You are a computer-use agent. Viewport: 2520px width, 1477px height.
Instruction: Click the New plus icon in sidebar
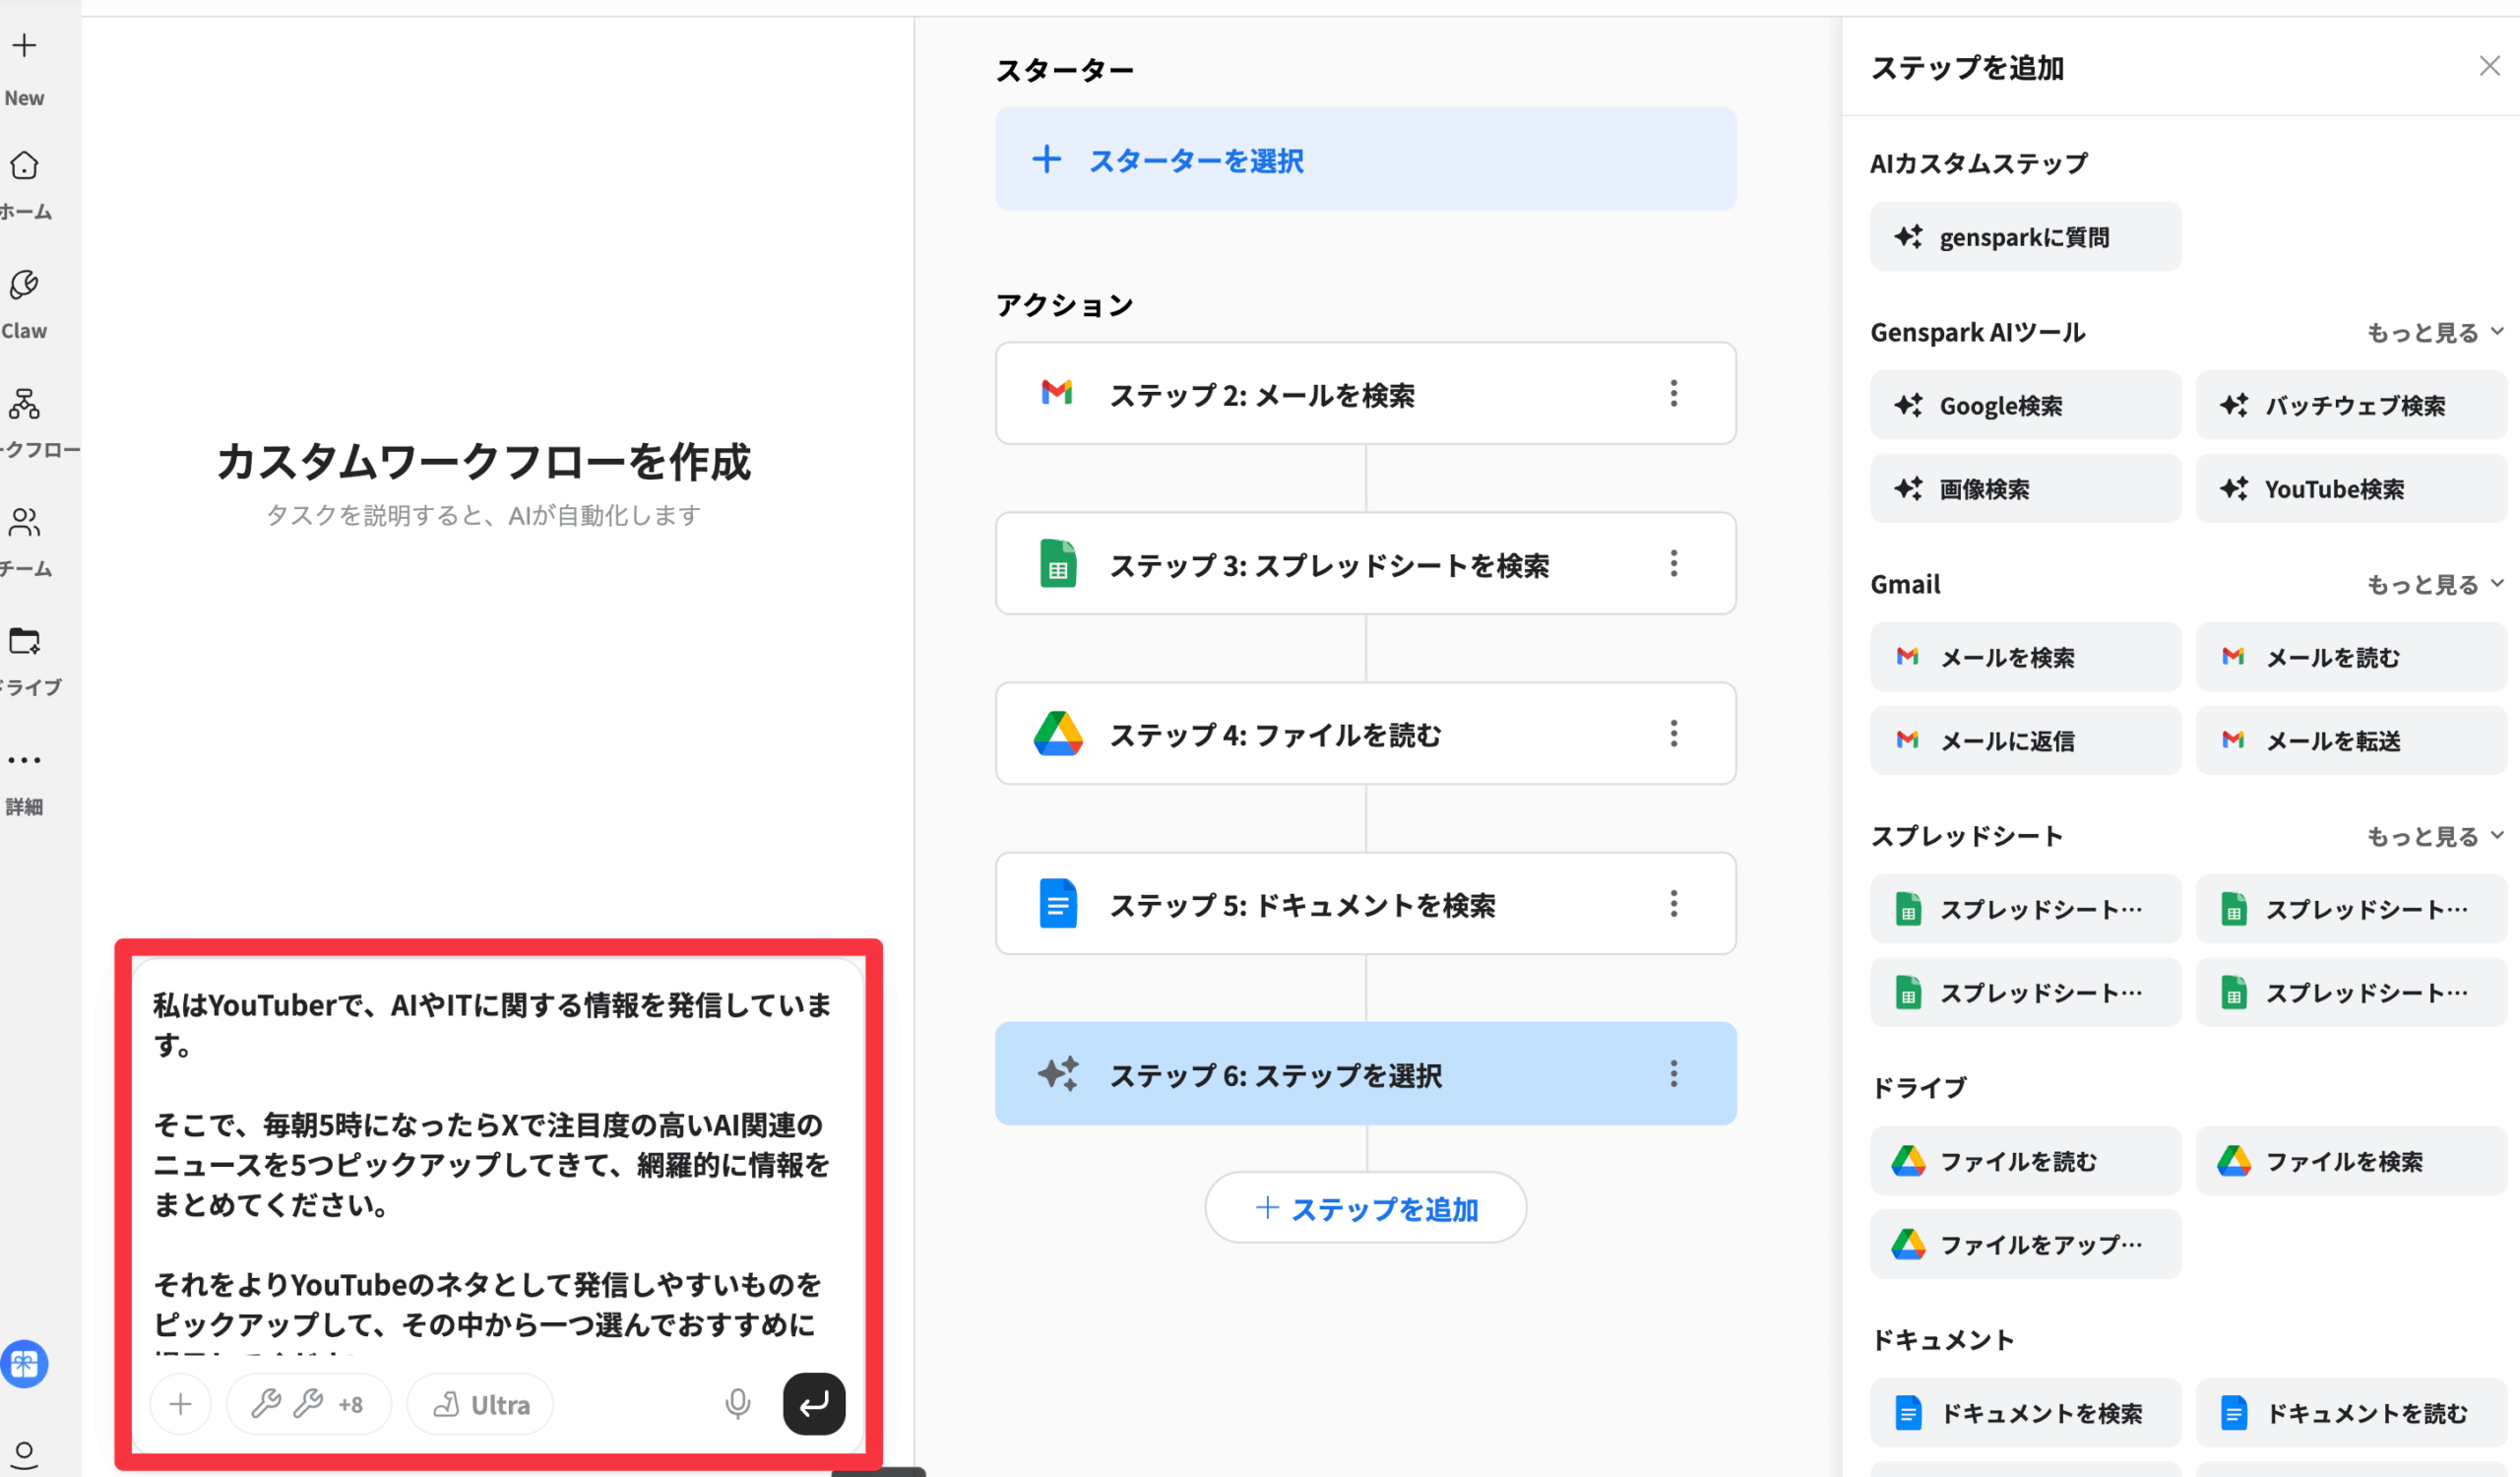coord(24,46)
